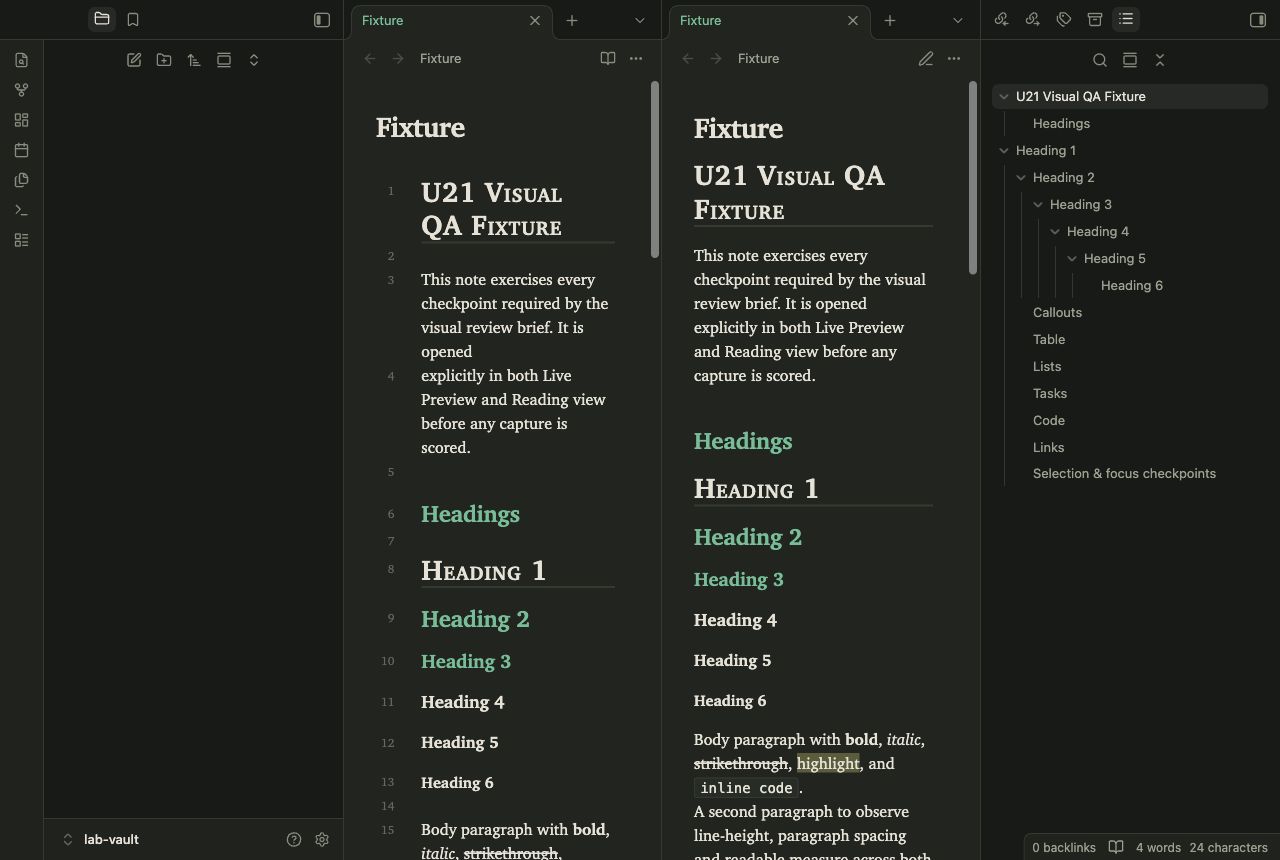Open tab list dropdown of right tab group
Viewport: 1280px width, 860px height.
coord(958,20)
